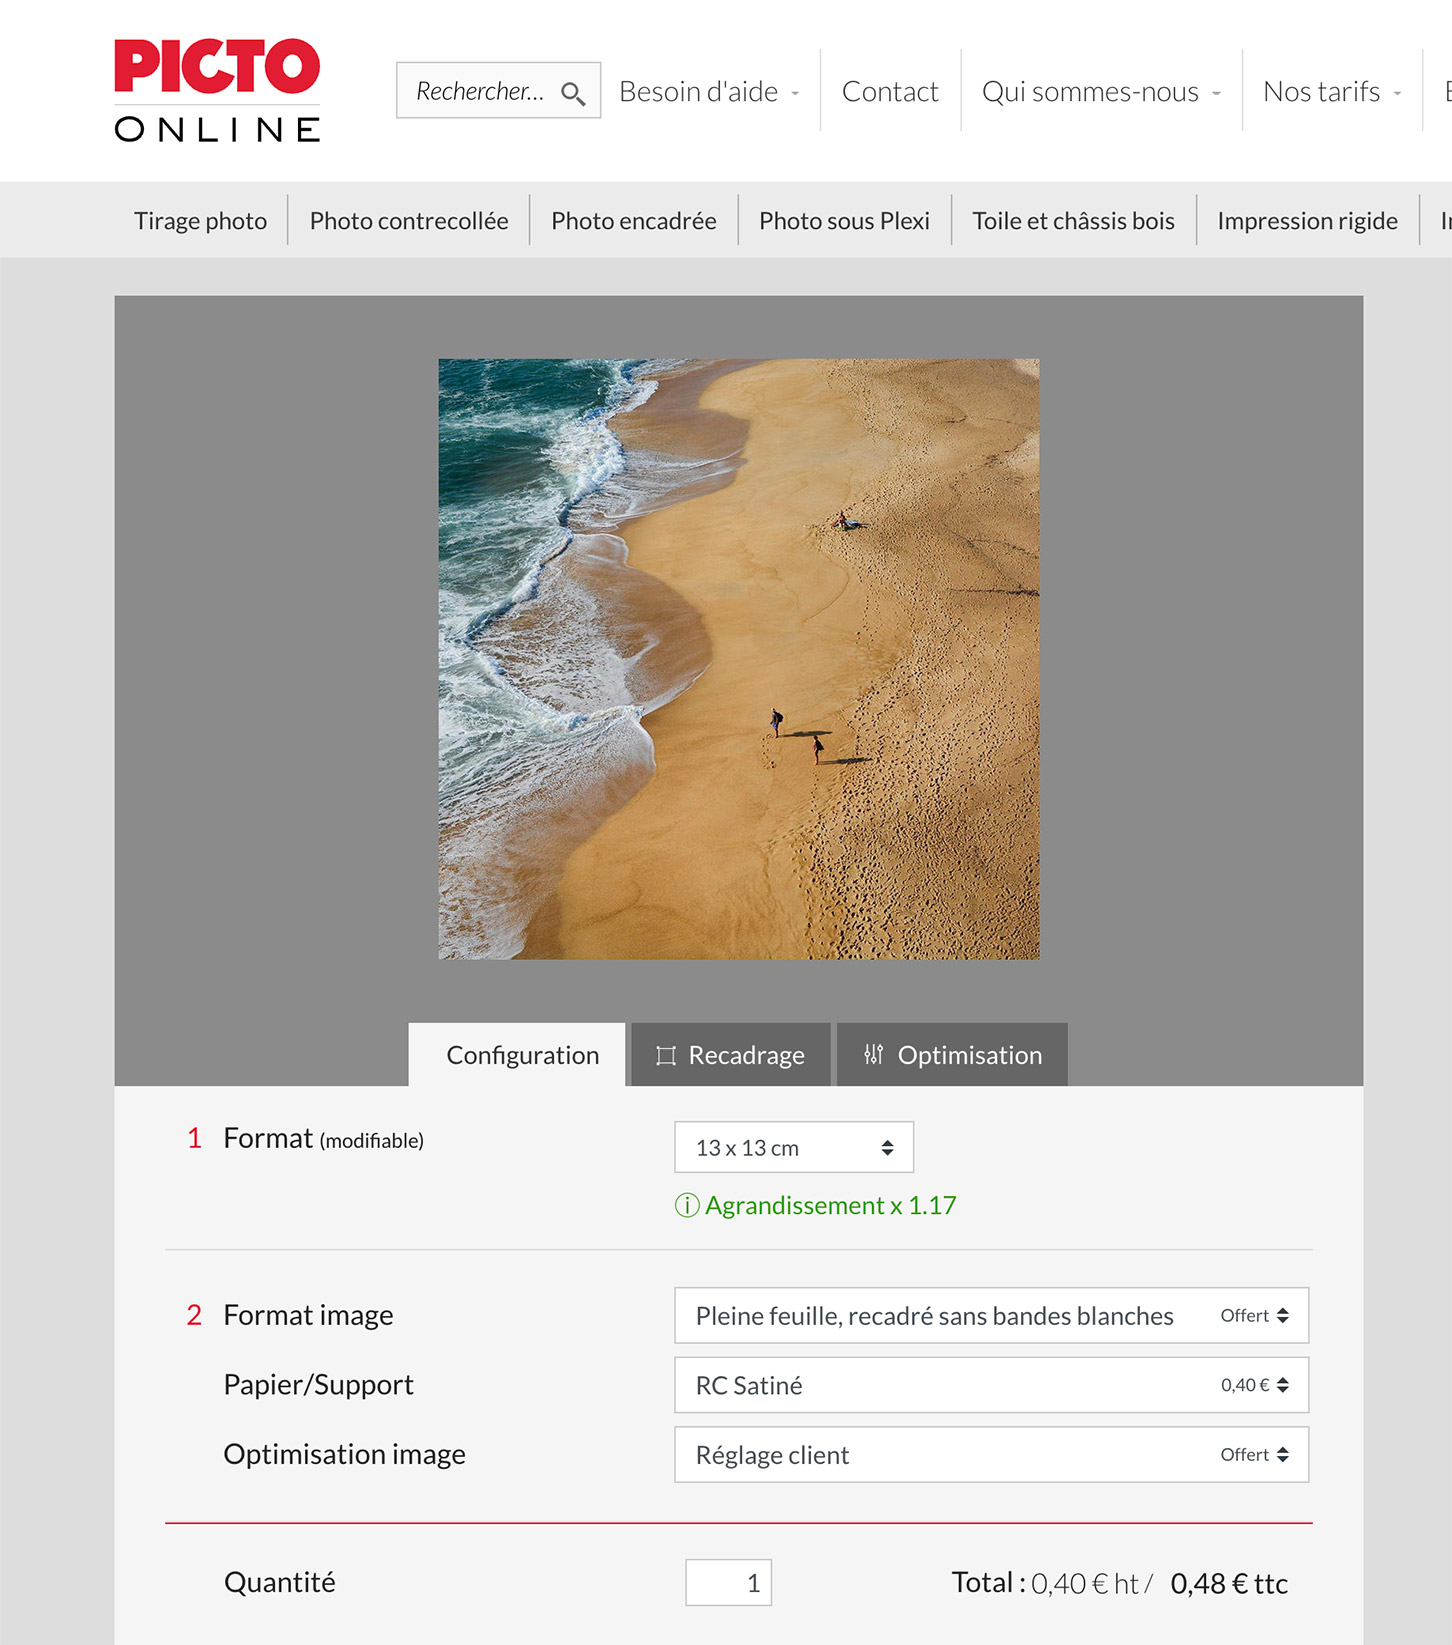Click the crop icon on Recadrage tab
The image size is (1452, 1645).
(x=666, y=1055)
